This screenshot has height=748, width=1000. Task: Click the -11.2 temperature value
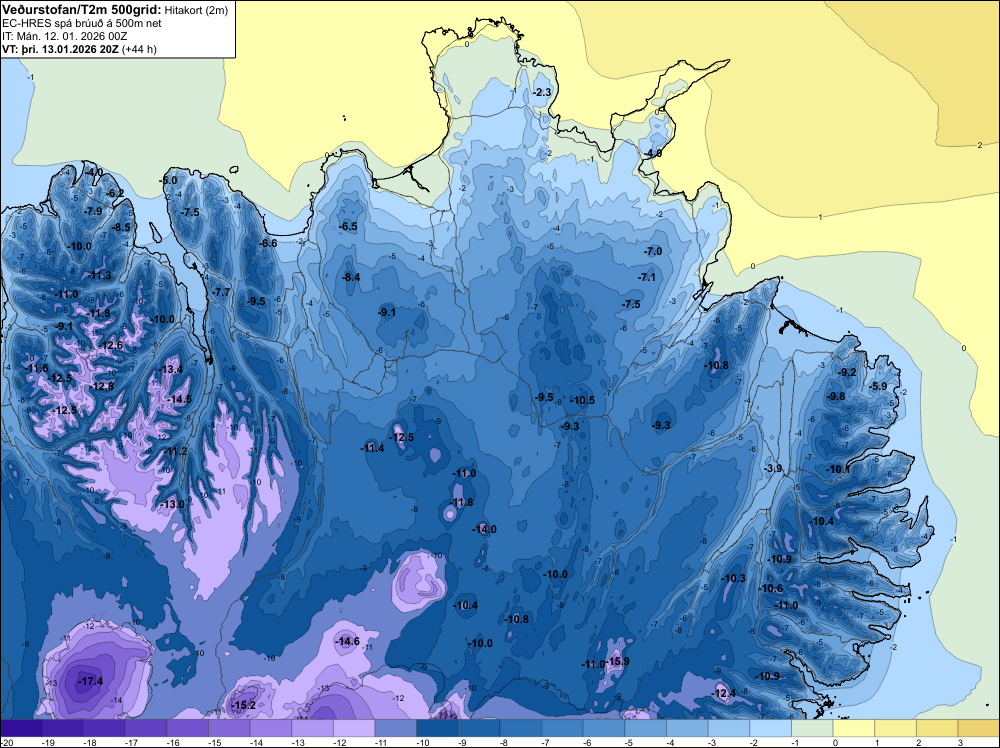175,451
